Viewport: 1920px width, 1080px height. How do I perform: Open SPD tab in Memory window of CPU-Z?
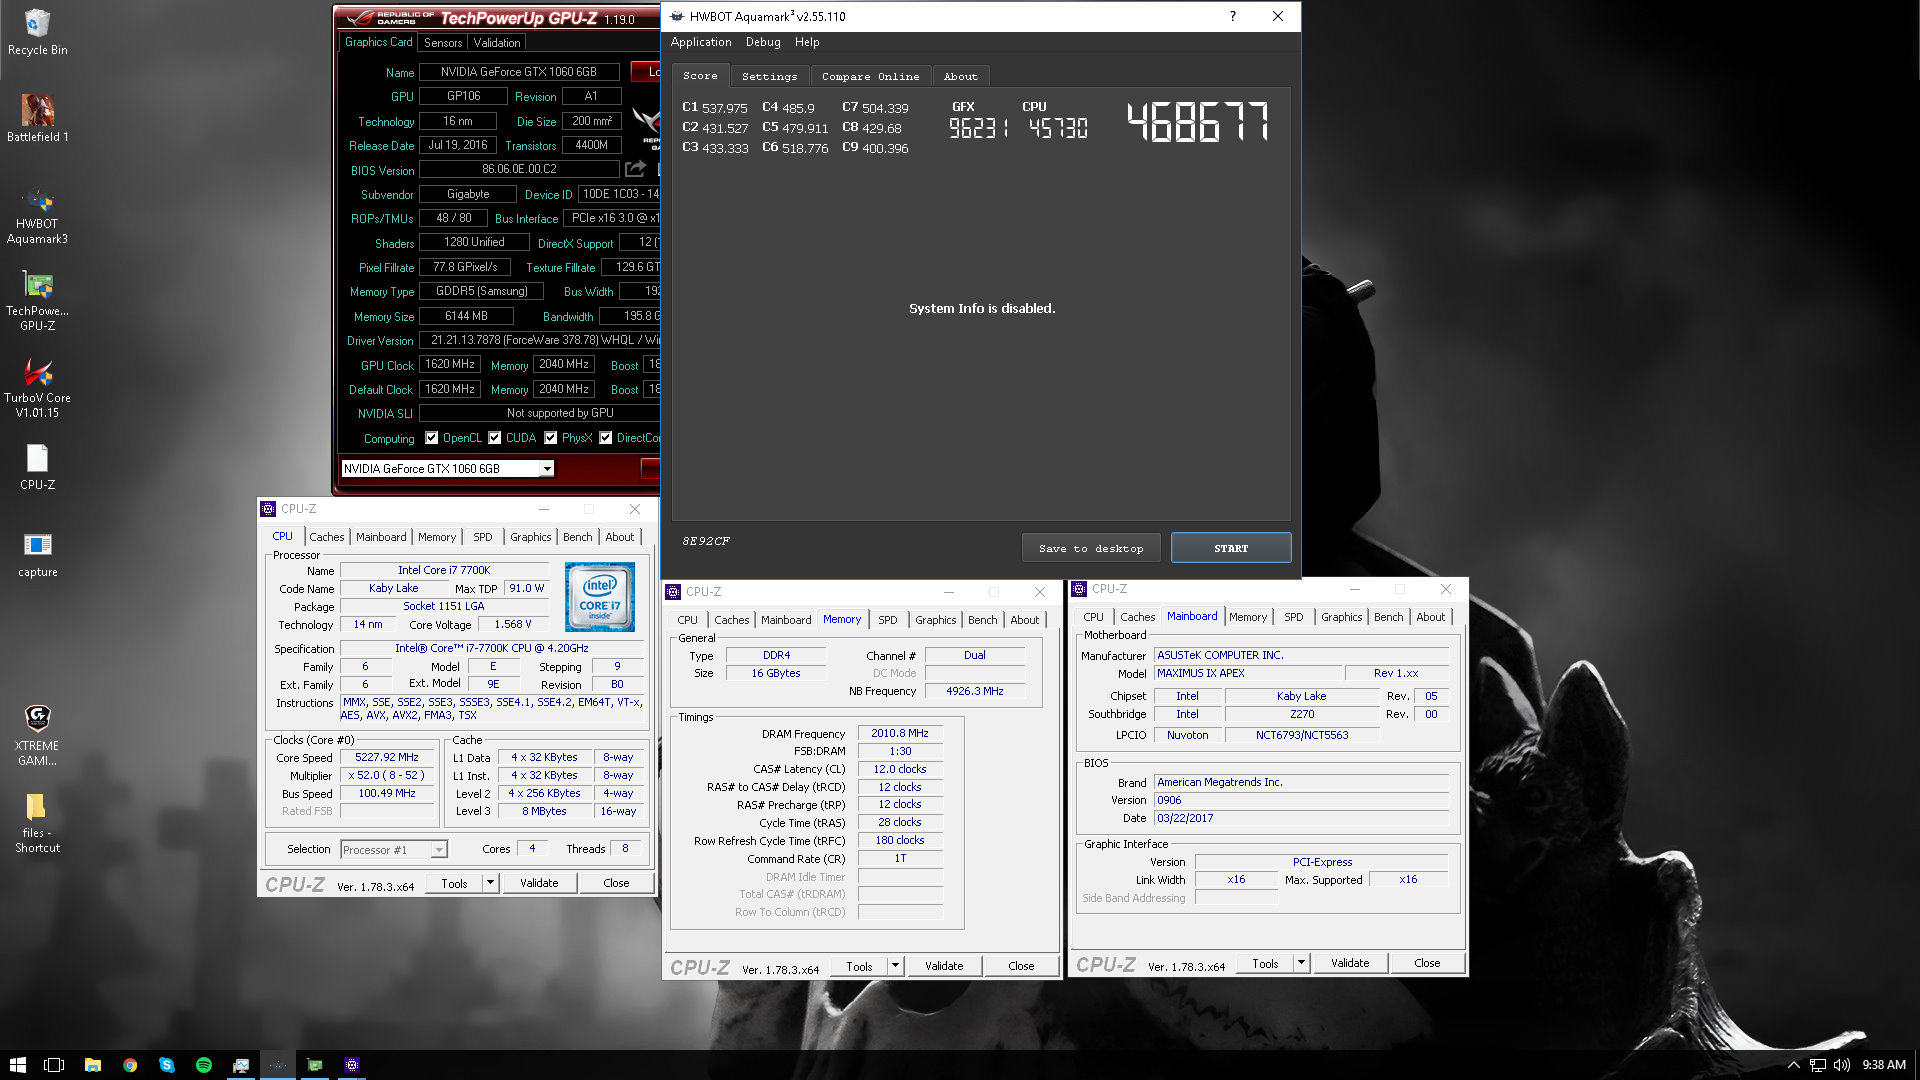(888, 620)
